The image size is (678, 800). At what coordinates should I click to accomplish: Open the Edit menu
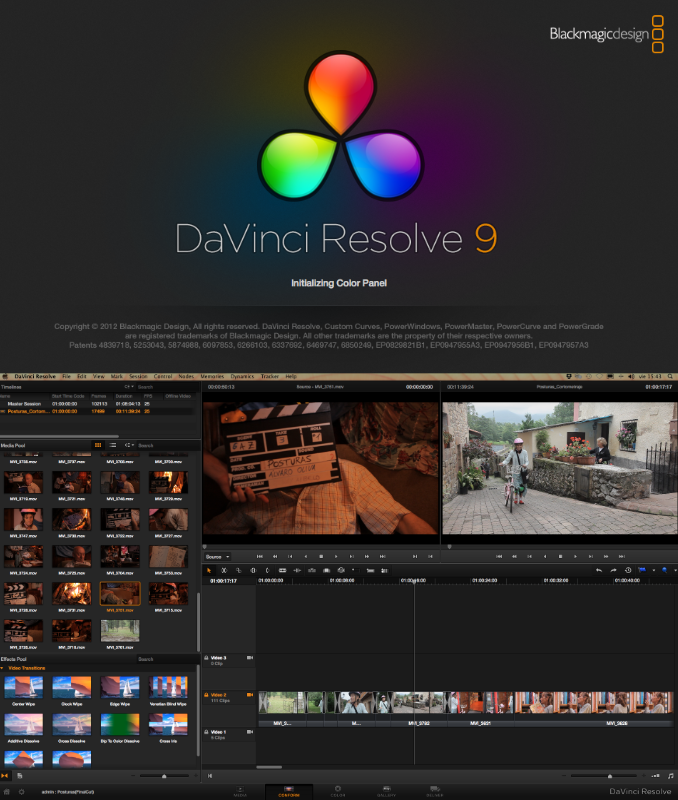tap(82, 377)
